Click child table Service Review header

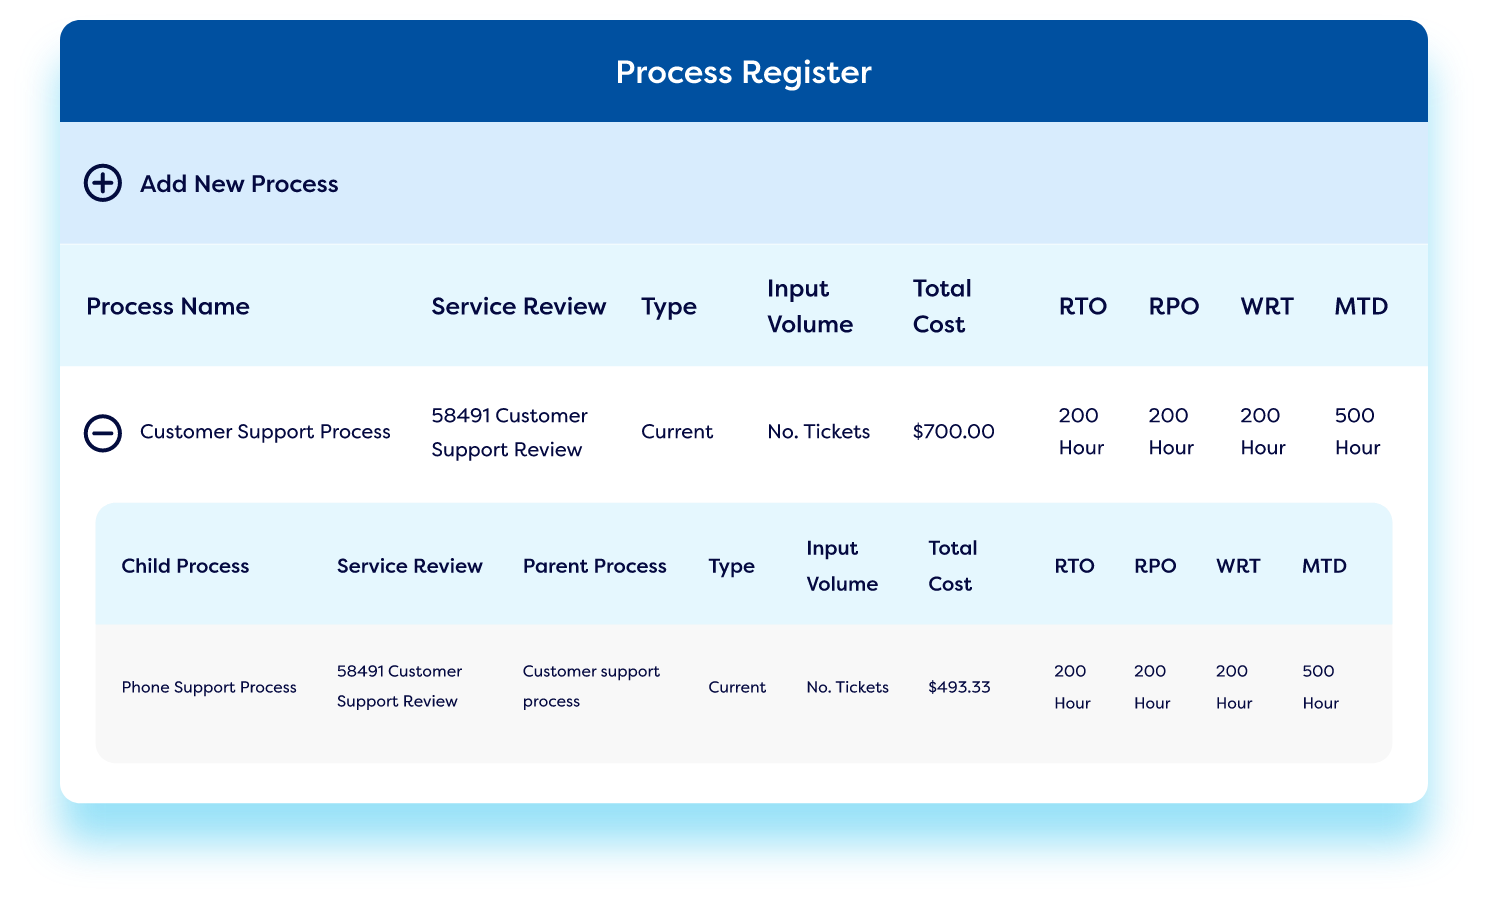(410, 566)
